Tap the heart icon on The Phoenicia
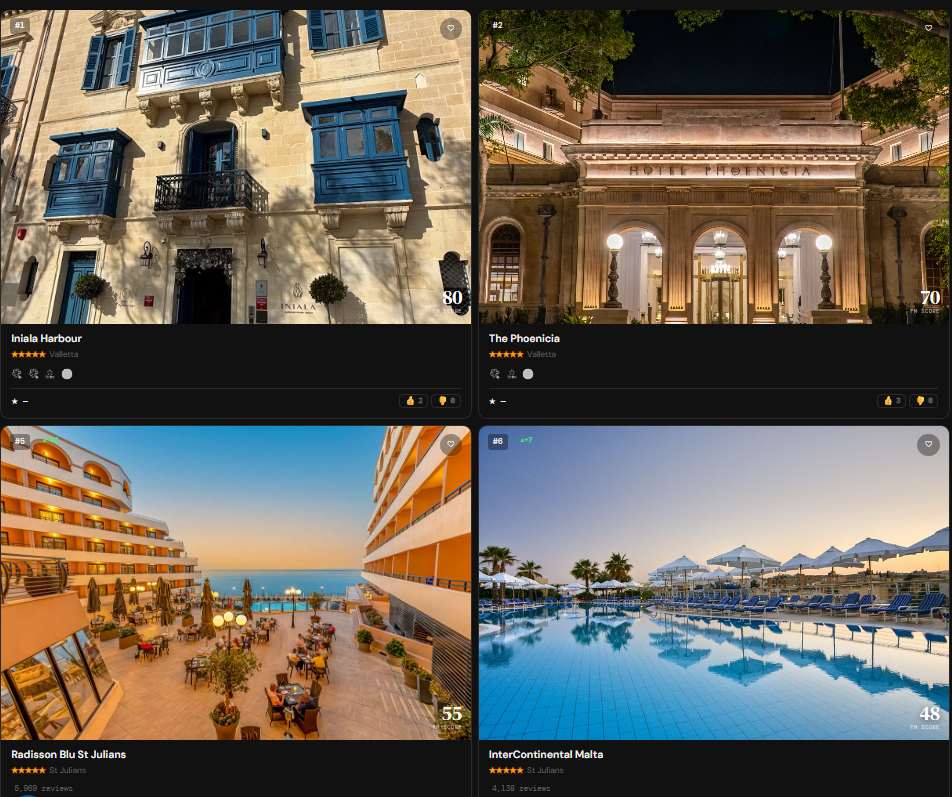Viewport: 952px width, 797px height. point(928,28)
